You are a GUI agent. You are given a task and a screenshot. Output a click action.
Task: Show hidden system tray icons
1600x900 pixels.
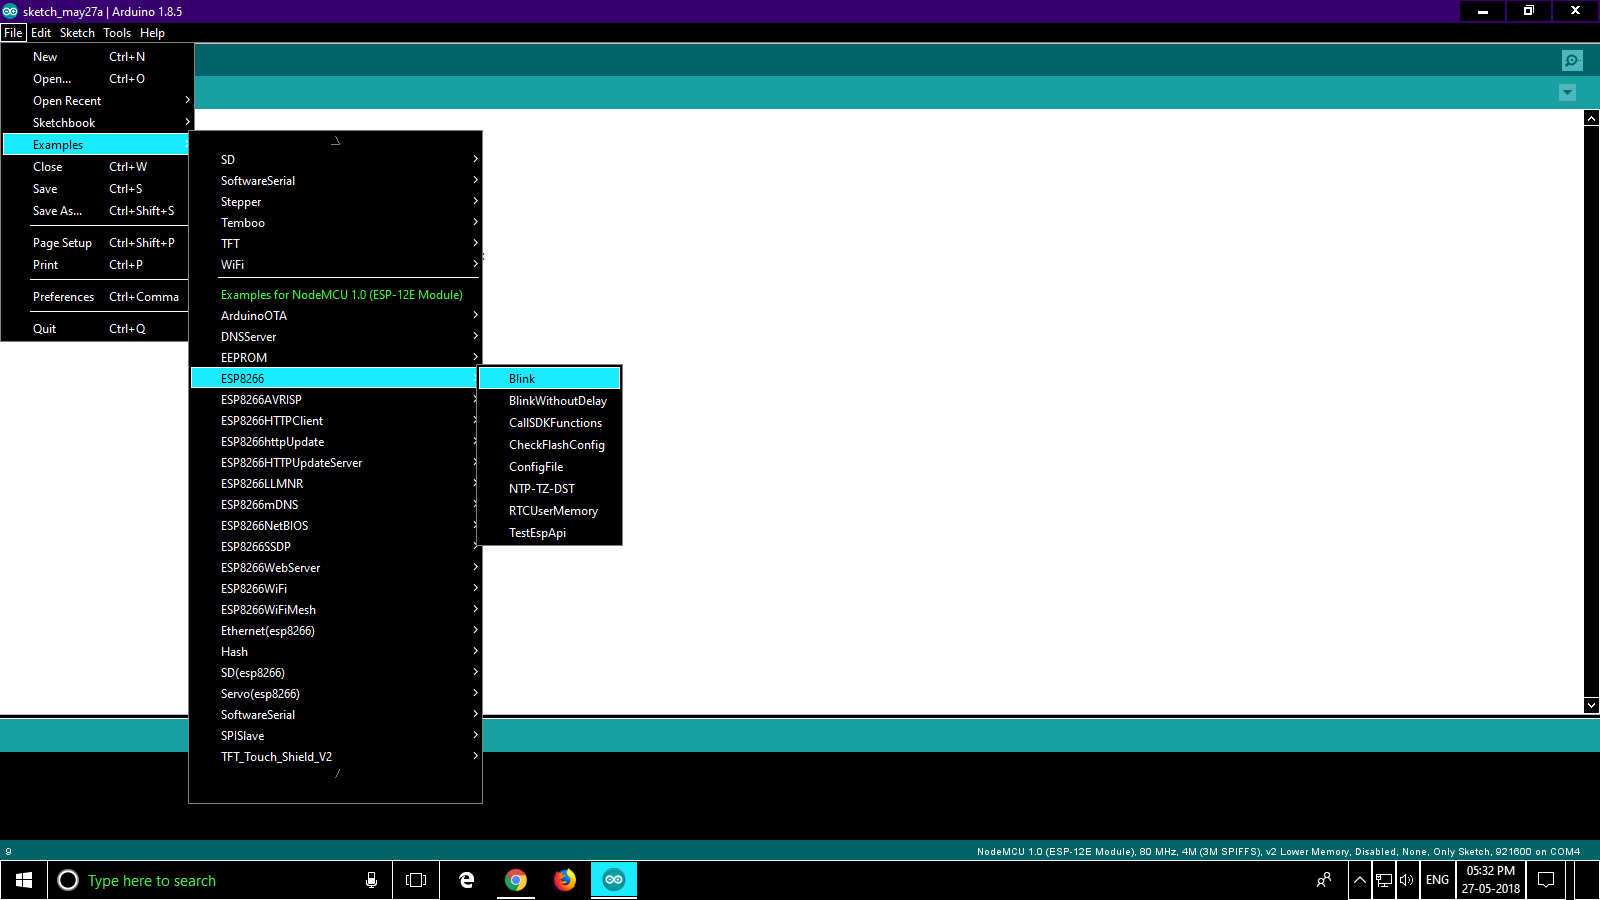(1360, 880)
